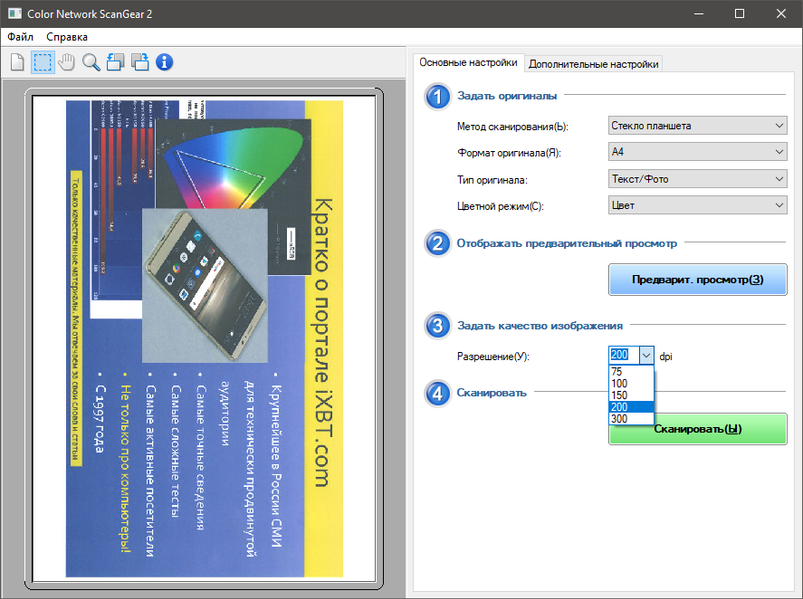Image resolution: width=803 pixels, height=599 pixels.
Task: Expand the Цветной режим dropdown
Action: tap(698, 205)
